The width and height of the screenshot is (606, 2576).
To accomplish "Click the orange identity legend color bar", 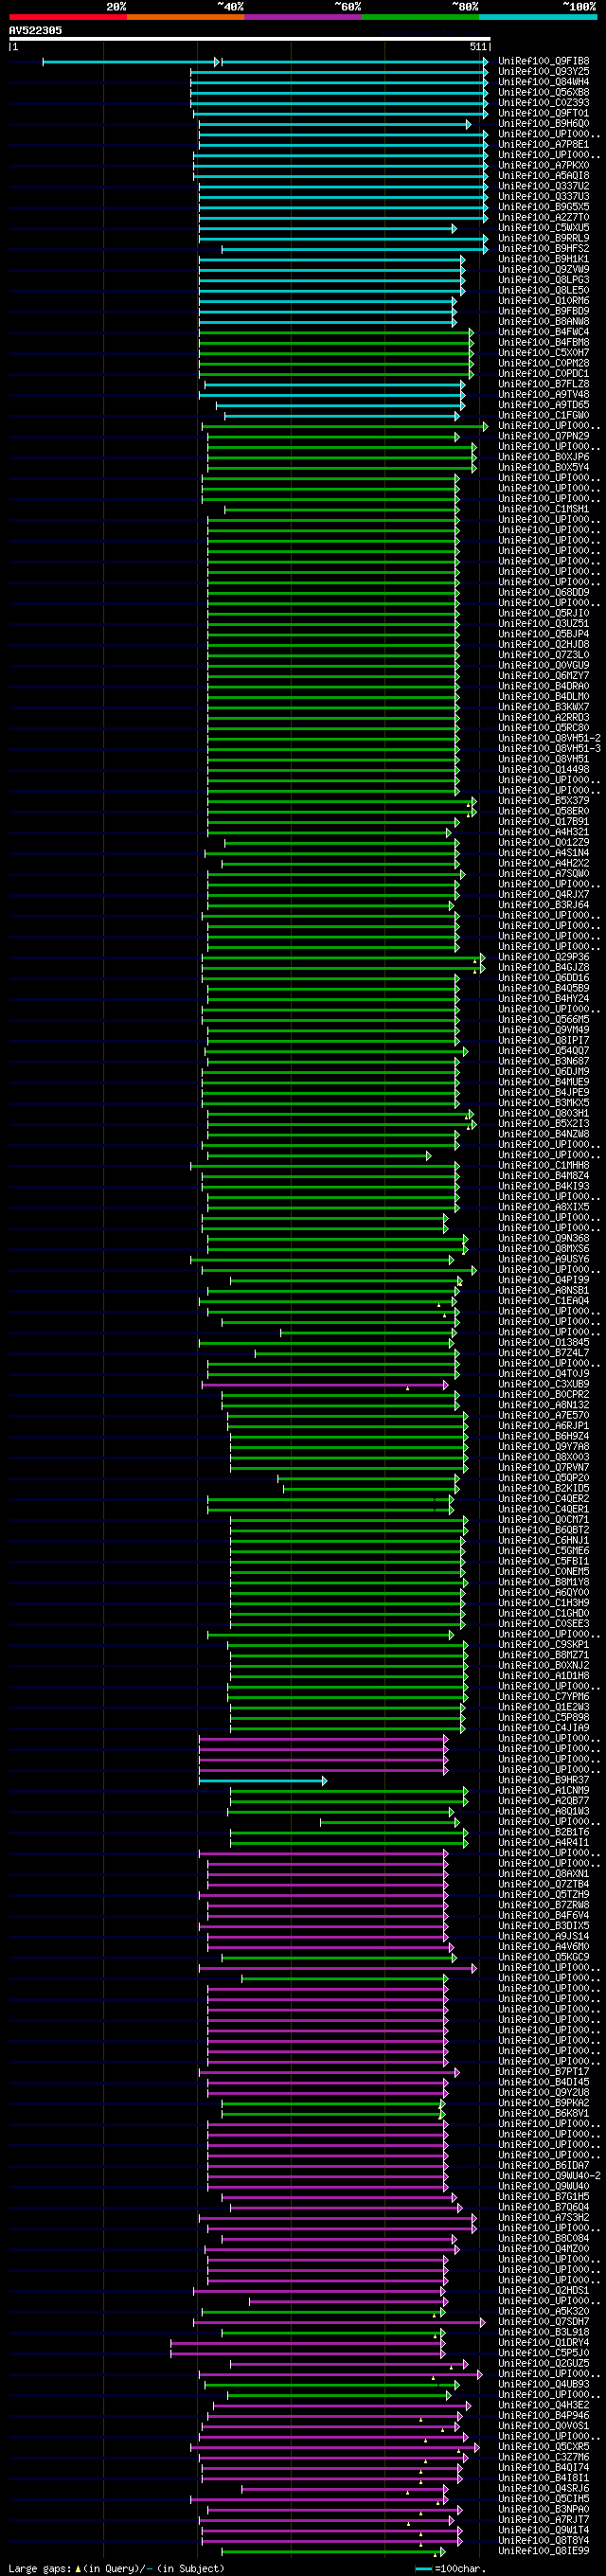I will click(x=186, y=17).
